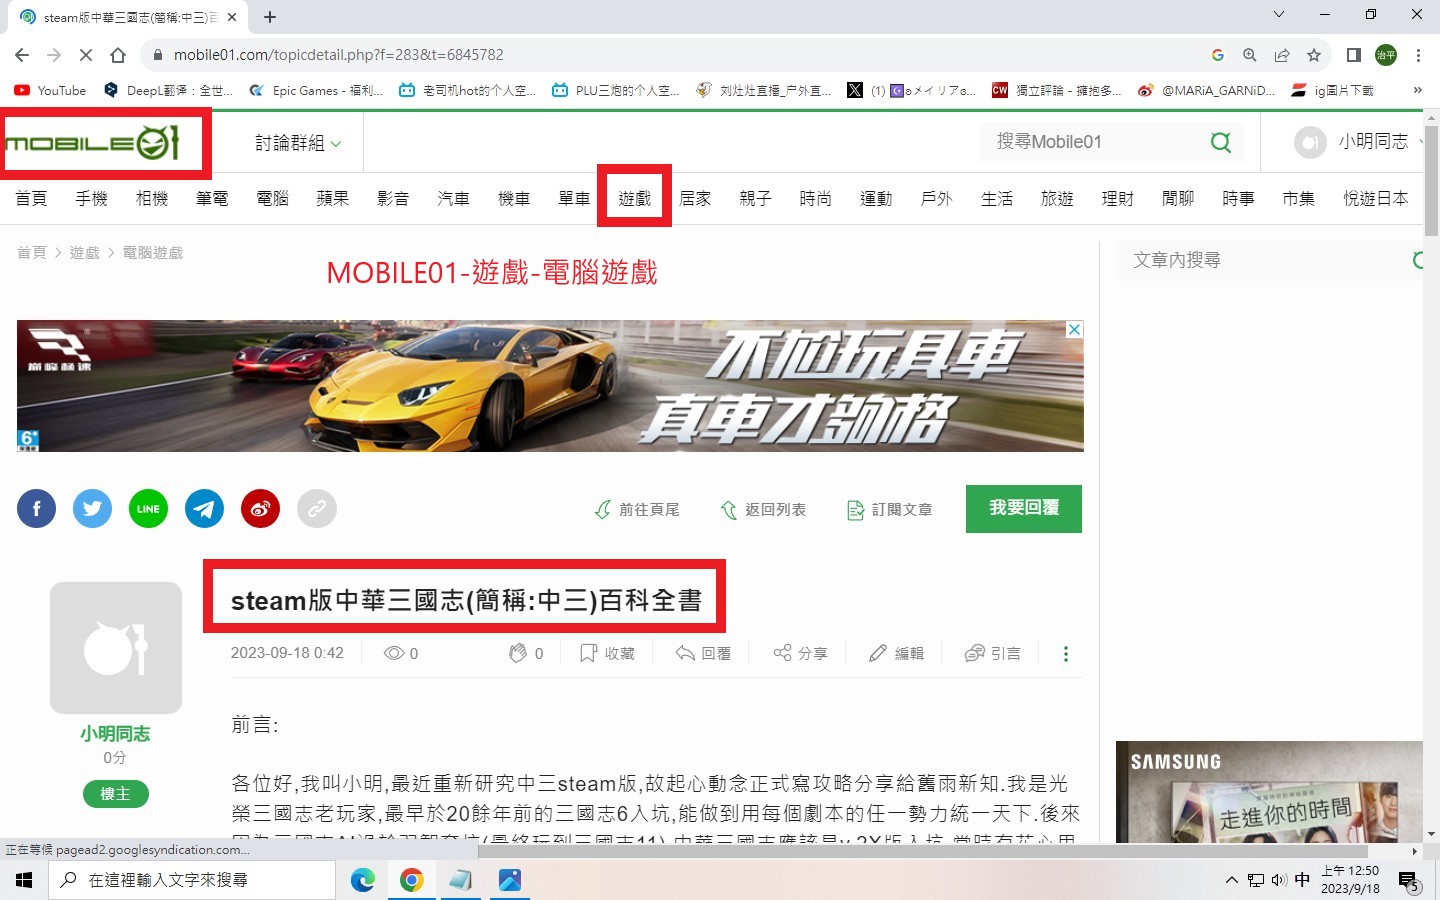The height and width of the screenshot is (900, 1440).
Task: Edit the post with 編輯
Action: coord(896,653)
